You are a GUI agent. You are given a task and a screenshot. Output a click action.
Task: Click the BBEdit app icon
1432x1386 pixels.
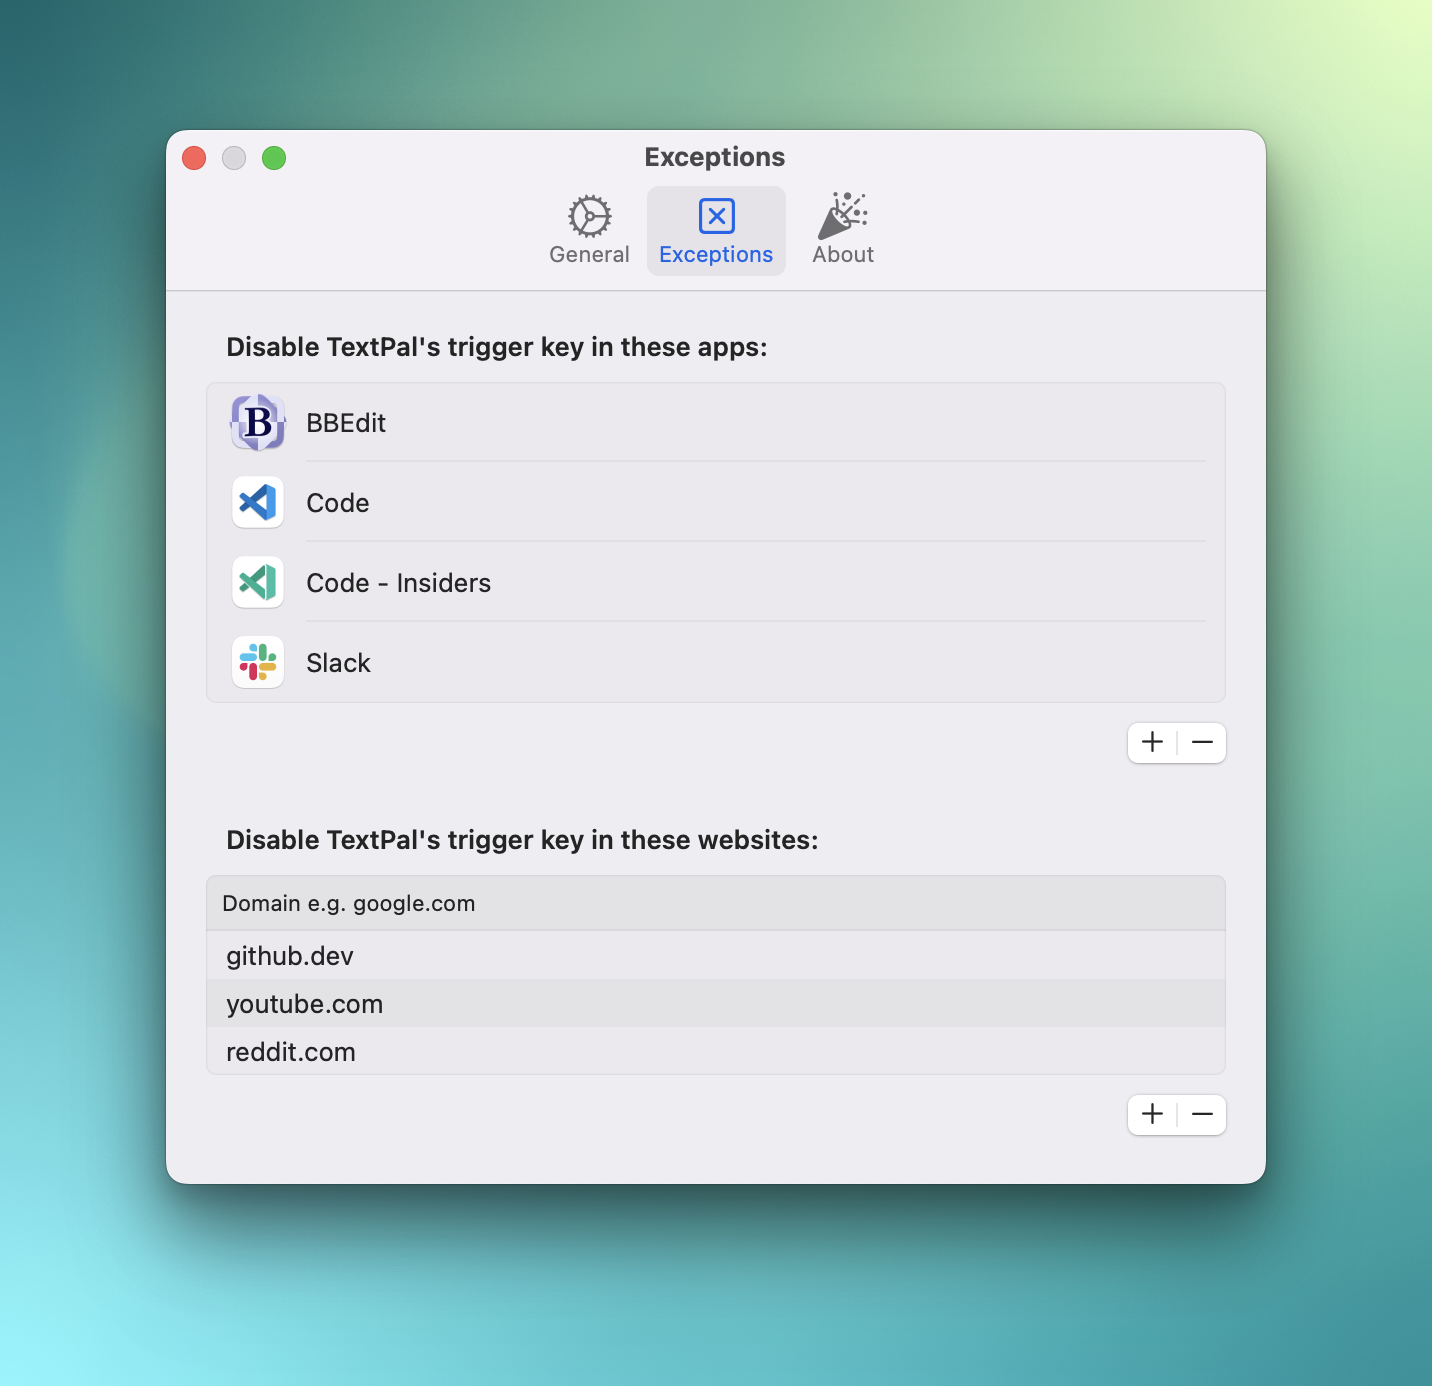tap(258, 423)
